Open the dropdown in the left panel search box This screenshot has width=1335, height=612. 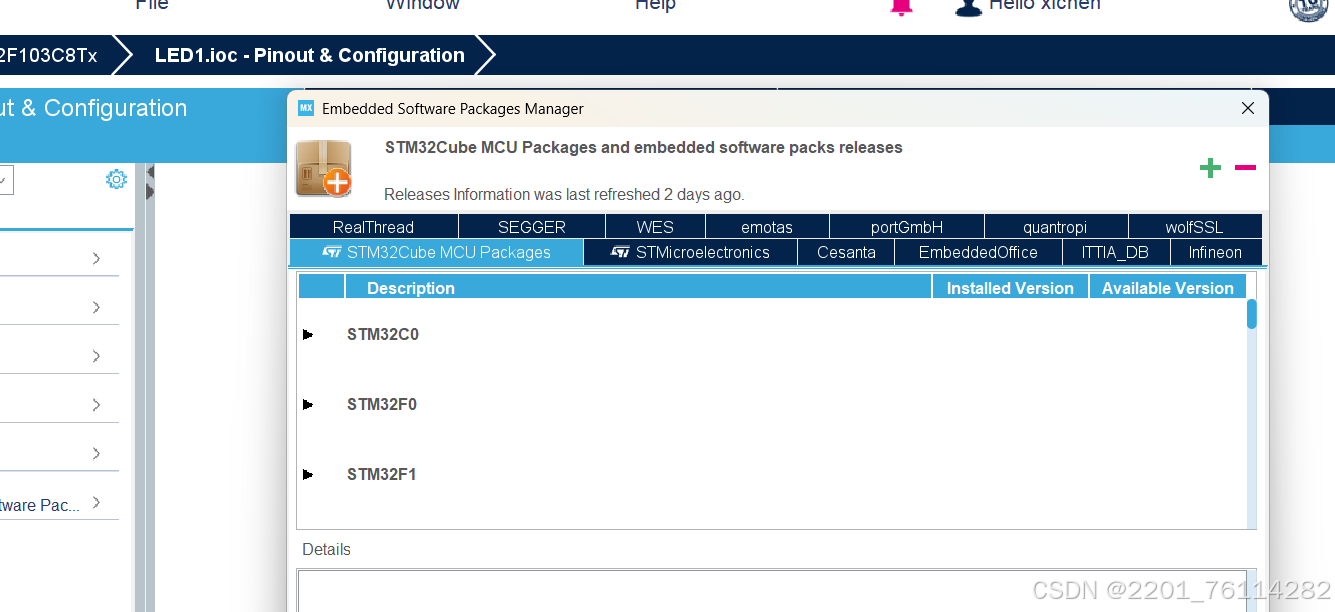tap(3, 180)
